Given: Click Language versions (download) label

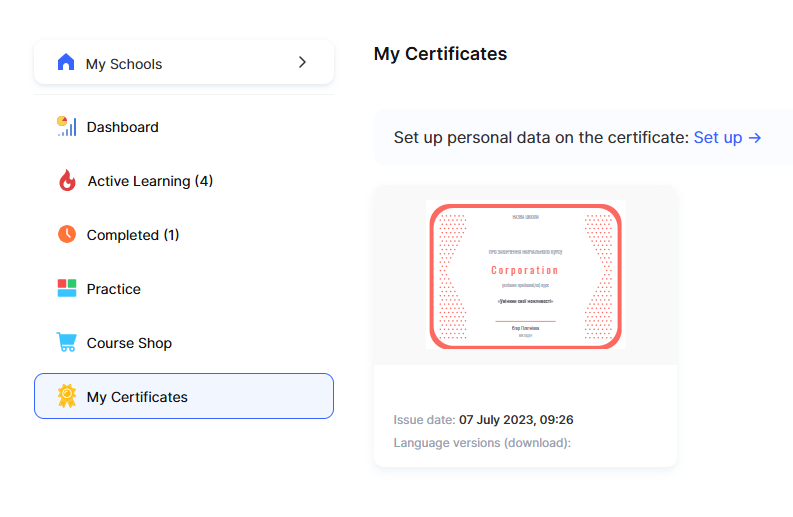Looking at the screenshot, I should (x=482, y=443).
